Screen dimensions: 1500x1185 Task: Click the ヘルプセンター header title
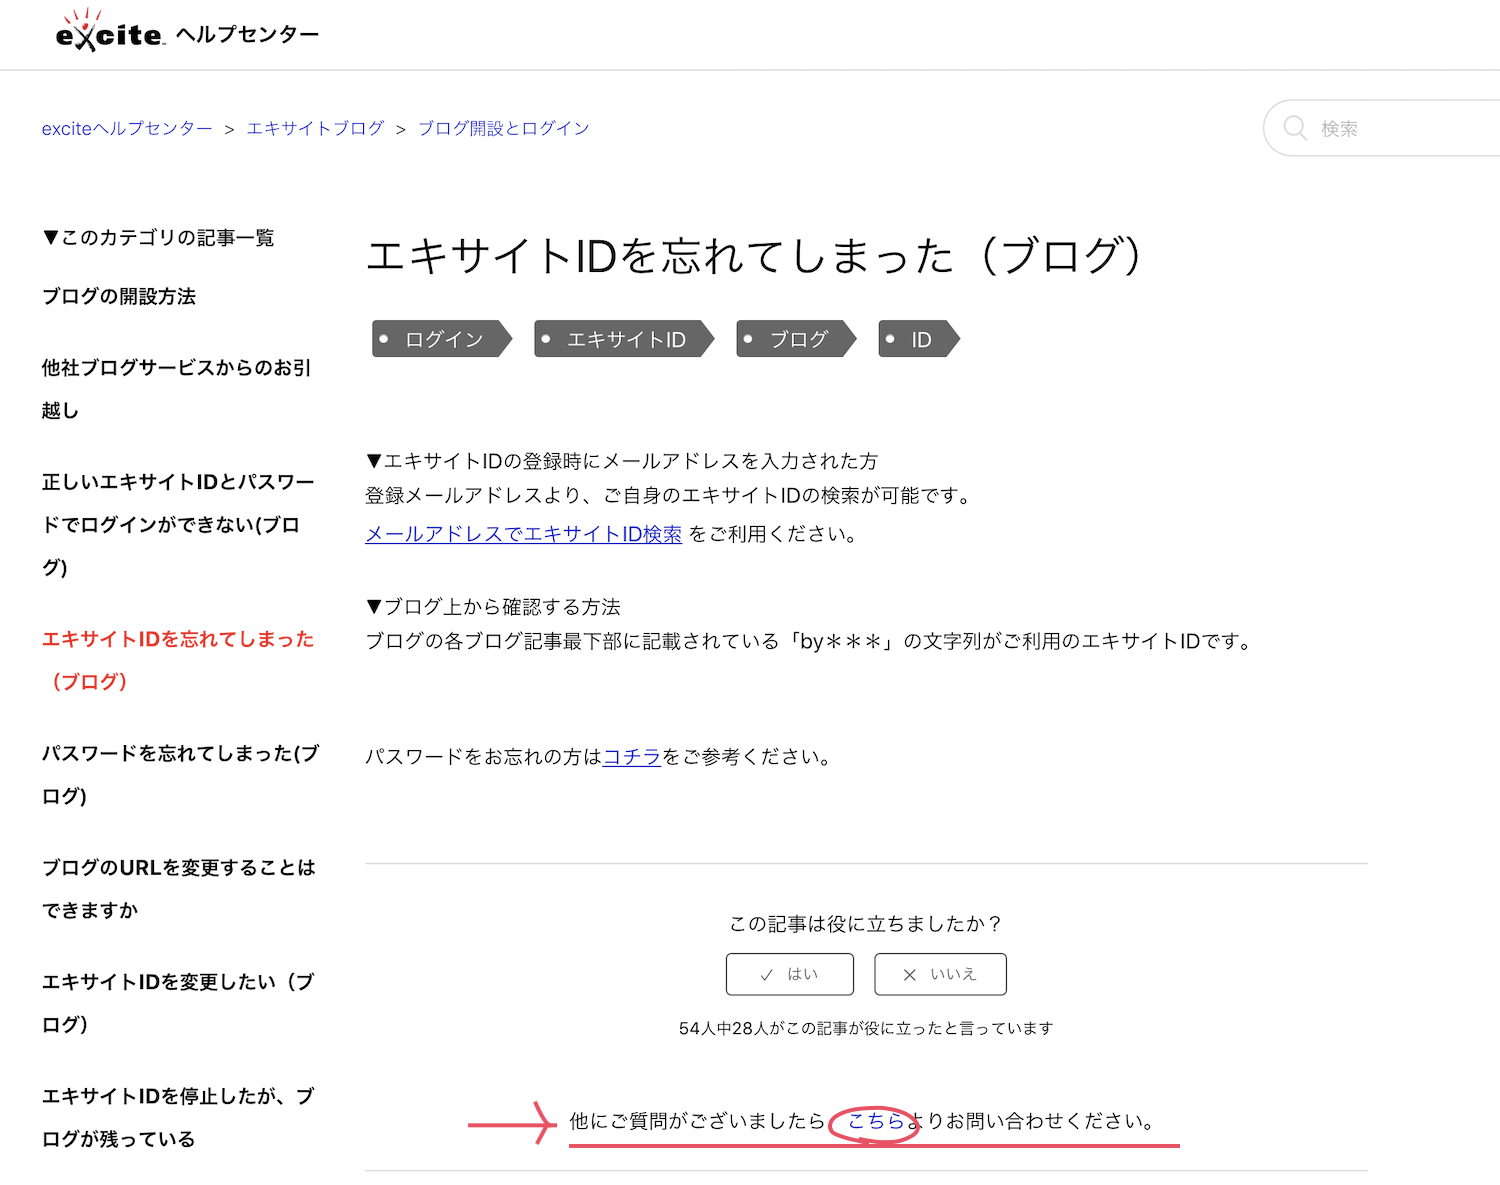(x=247, y=34)
